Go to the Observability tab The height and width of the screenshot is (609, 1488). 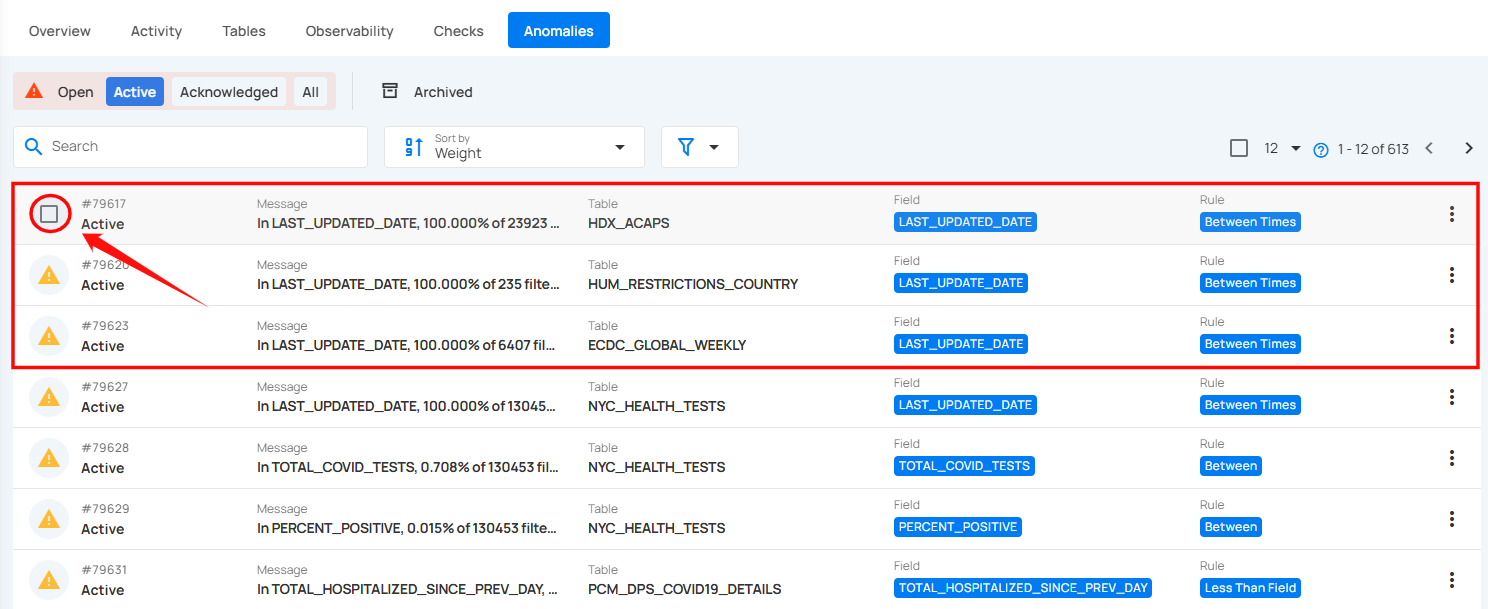click(x=349, y=31)
